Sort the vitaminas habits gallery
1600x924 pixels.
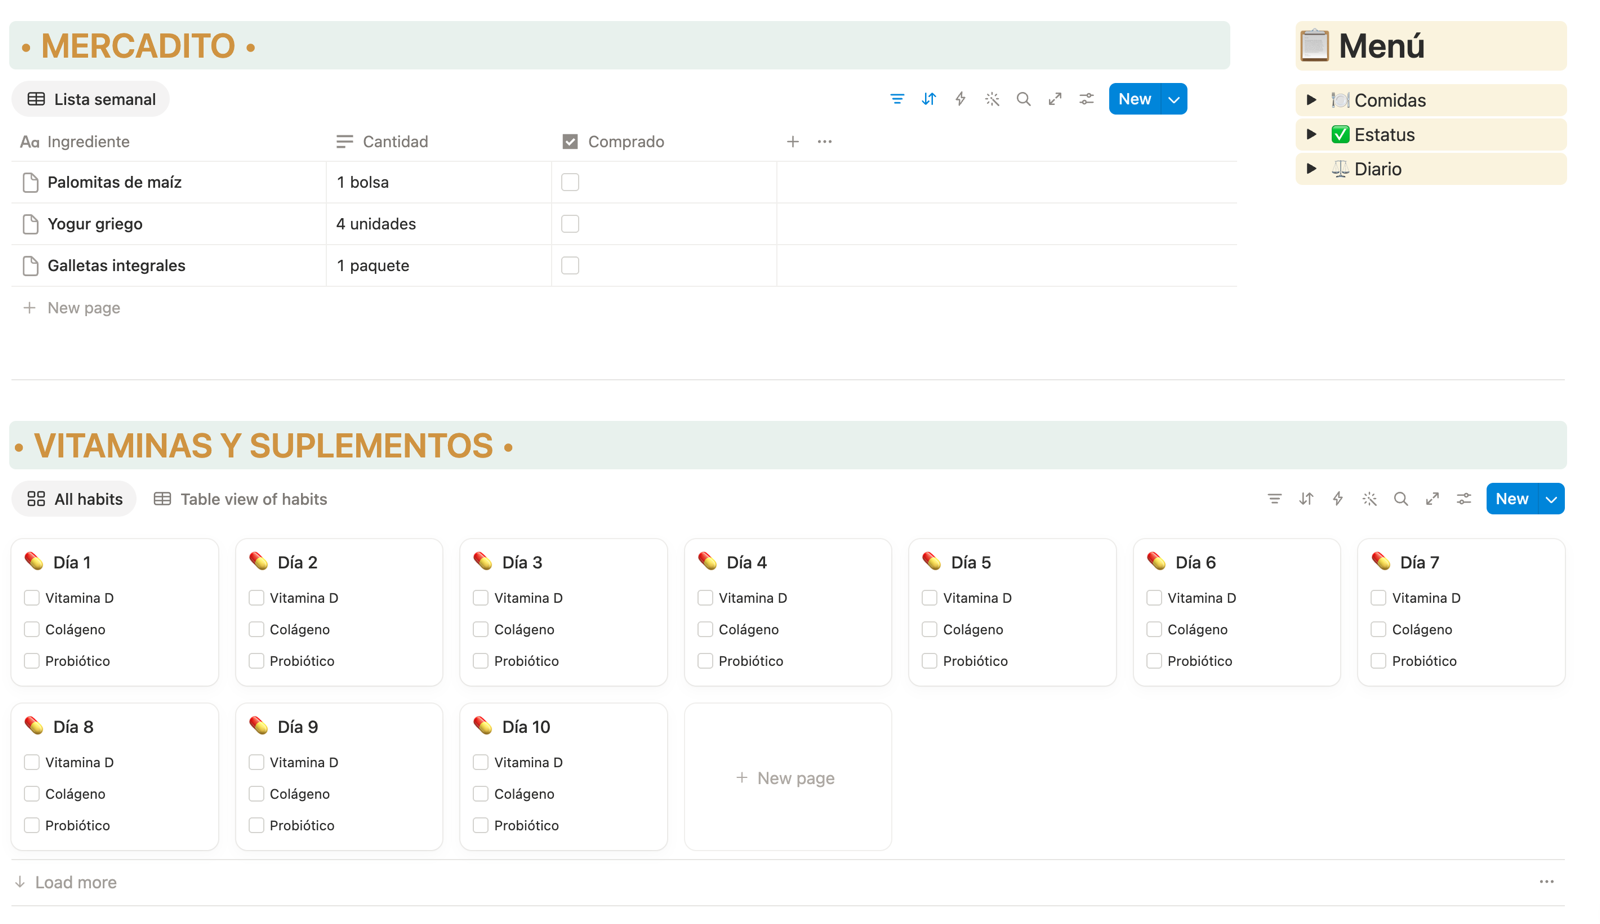coord(1306,499)
